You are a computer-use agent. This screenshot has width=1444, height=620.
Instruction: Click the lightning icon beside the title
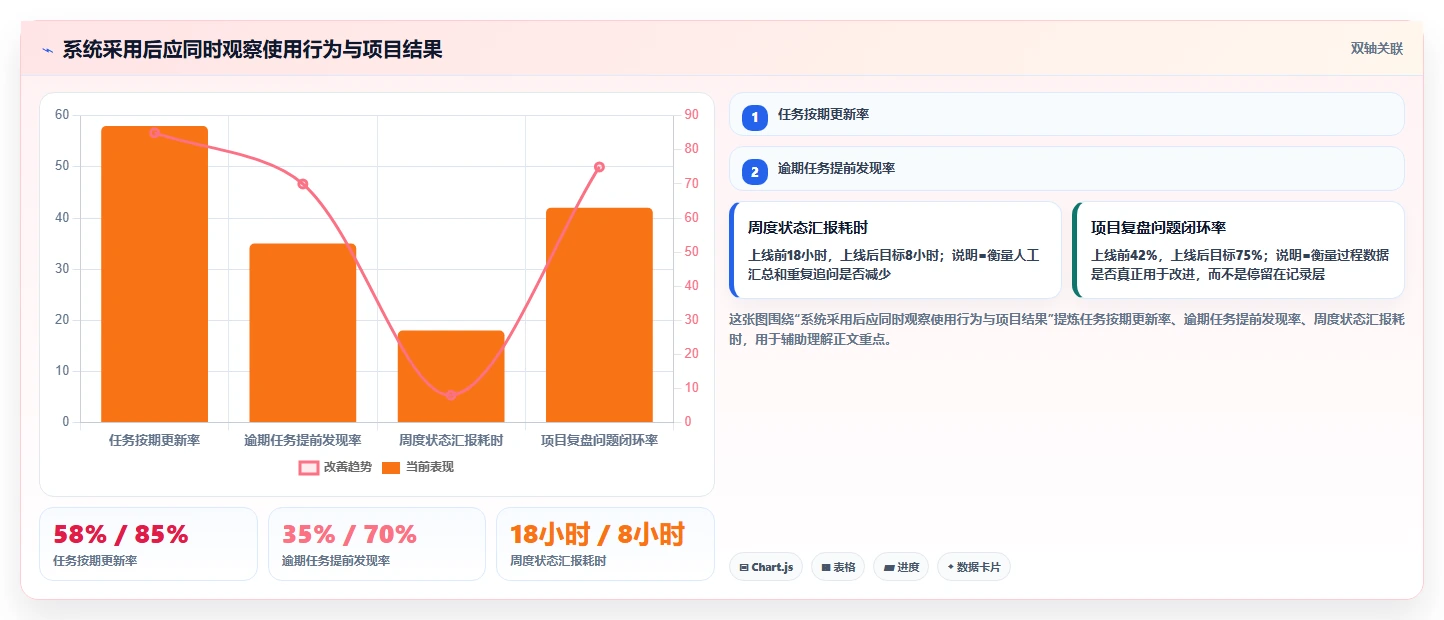tap(47, 50)
